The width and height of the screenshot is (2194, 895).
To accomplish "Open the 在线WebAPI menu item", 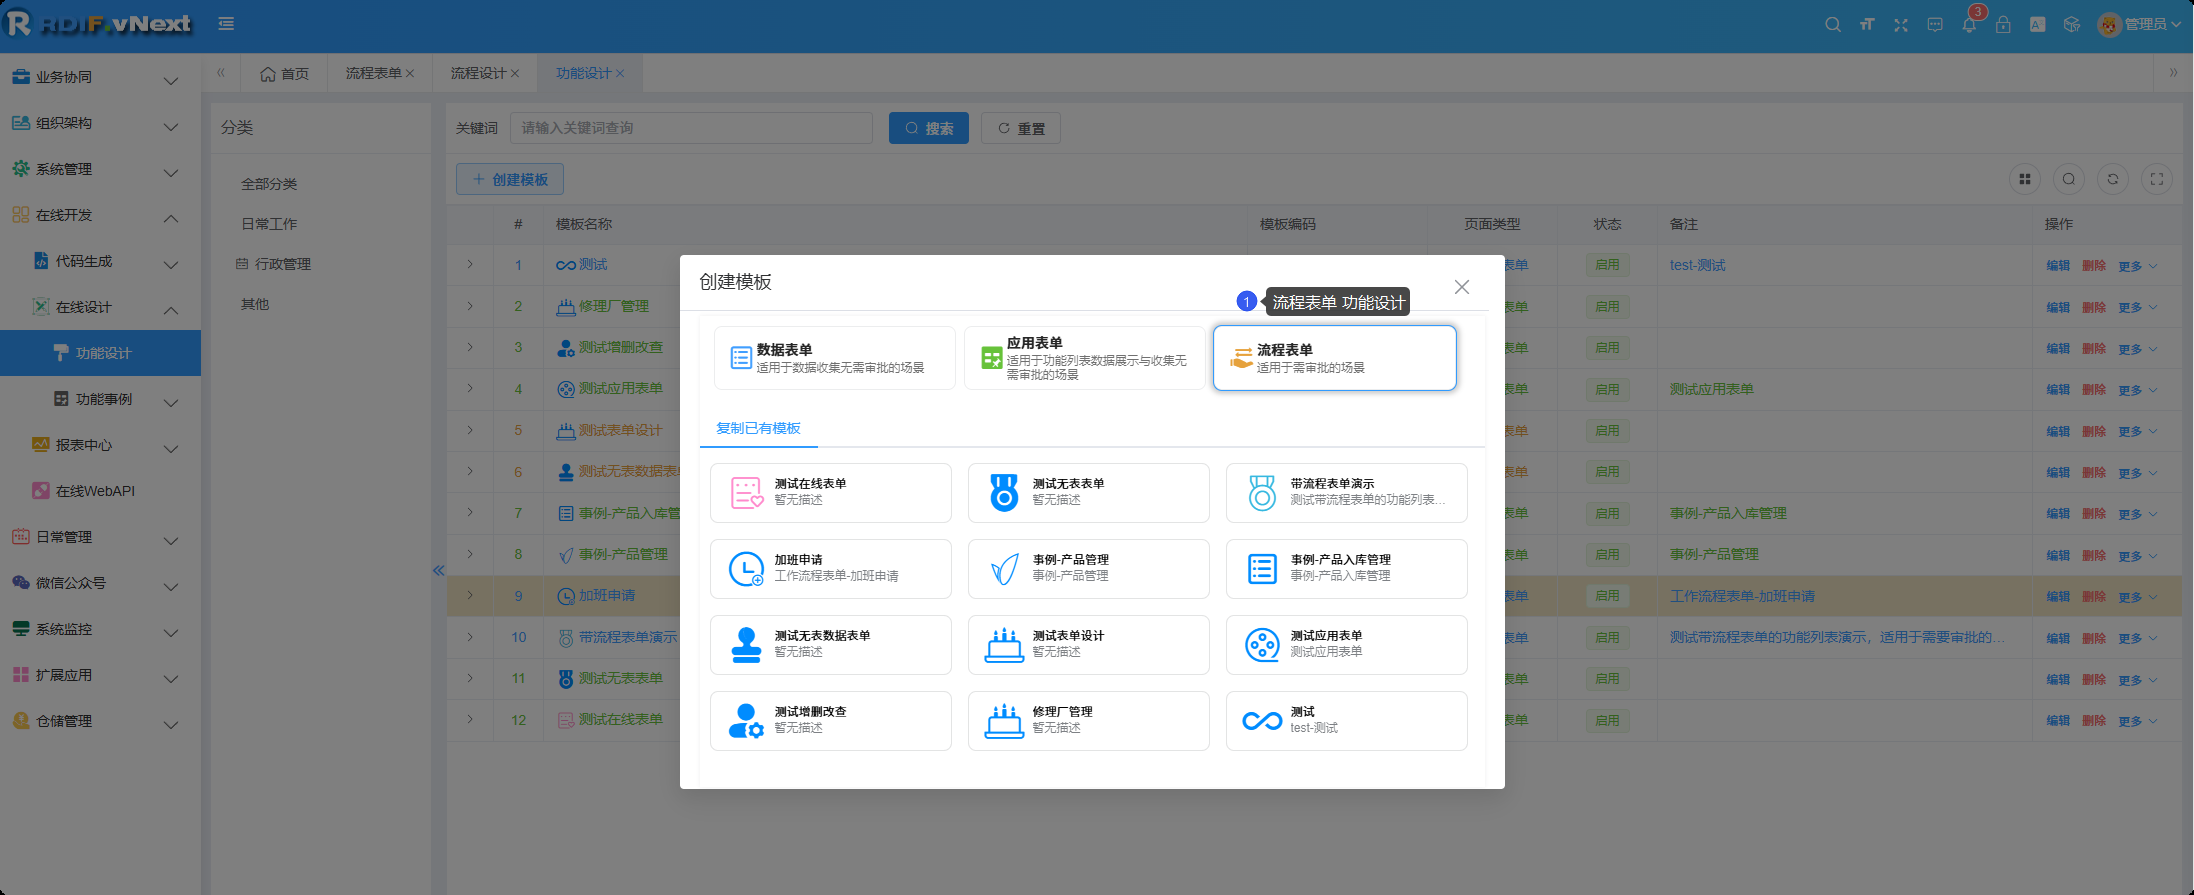I will 100,491.
